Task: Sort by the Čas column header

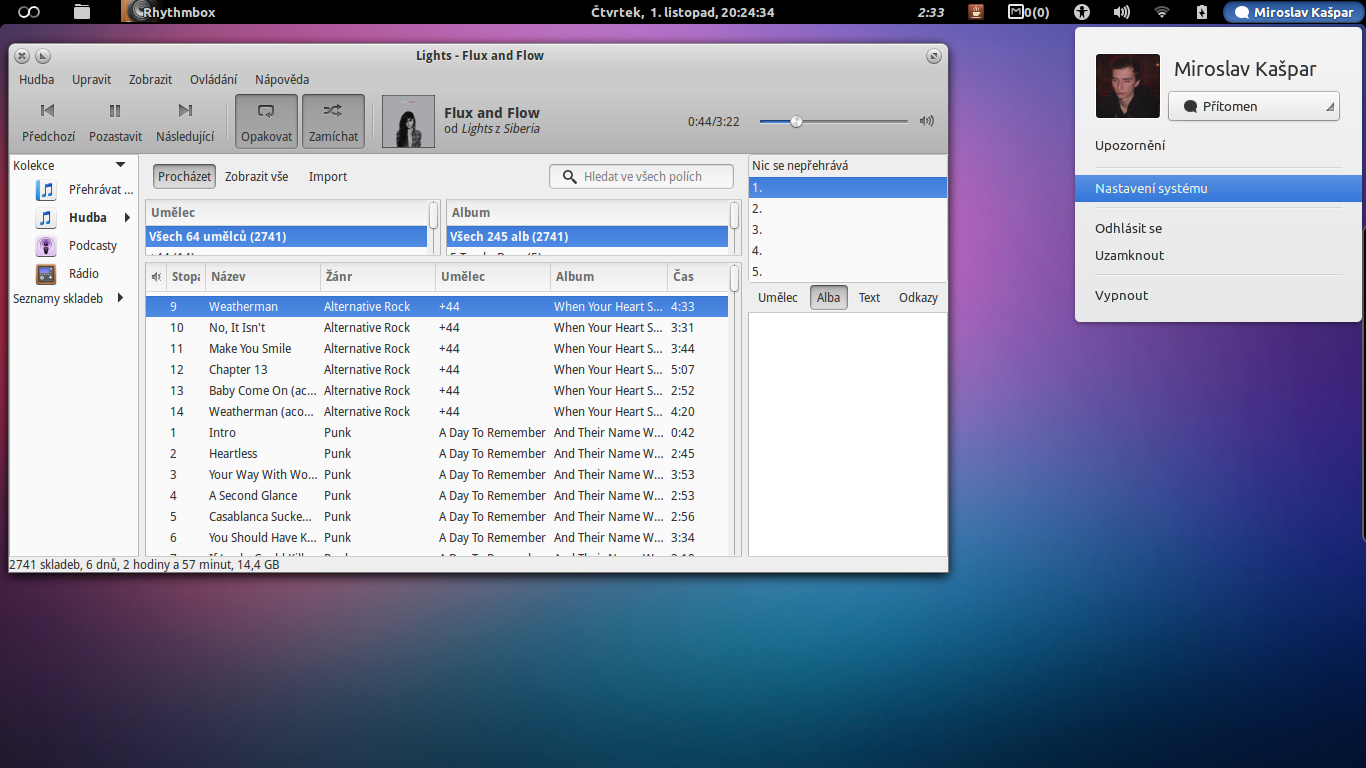Action: 698,277
